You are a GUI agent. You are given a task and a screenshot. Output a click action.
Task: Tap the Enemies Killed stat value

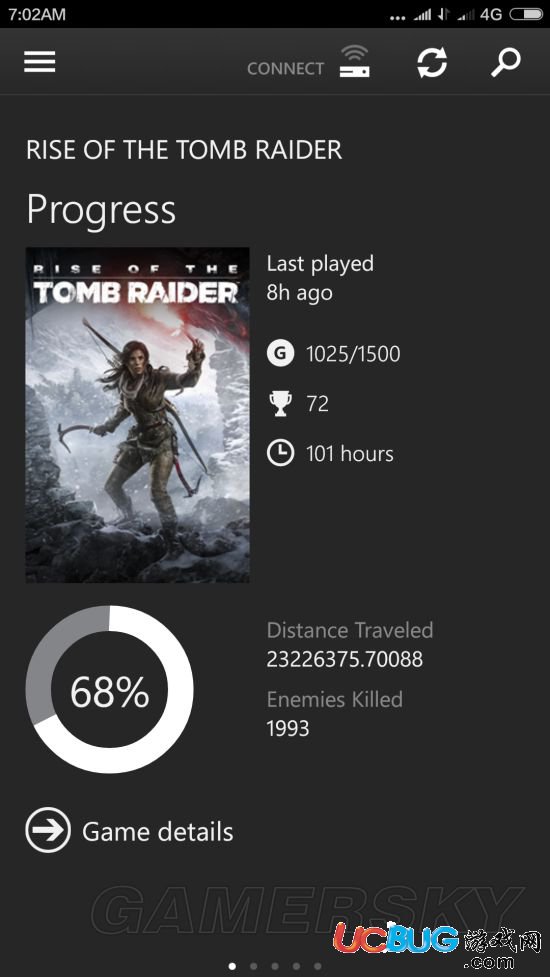pyautogui.click(x=288, y=728)
